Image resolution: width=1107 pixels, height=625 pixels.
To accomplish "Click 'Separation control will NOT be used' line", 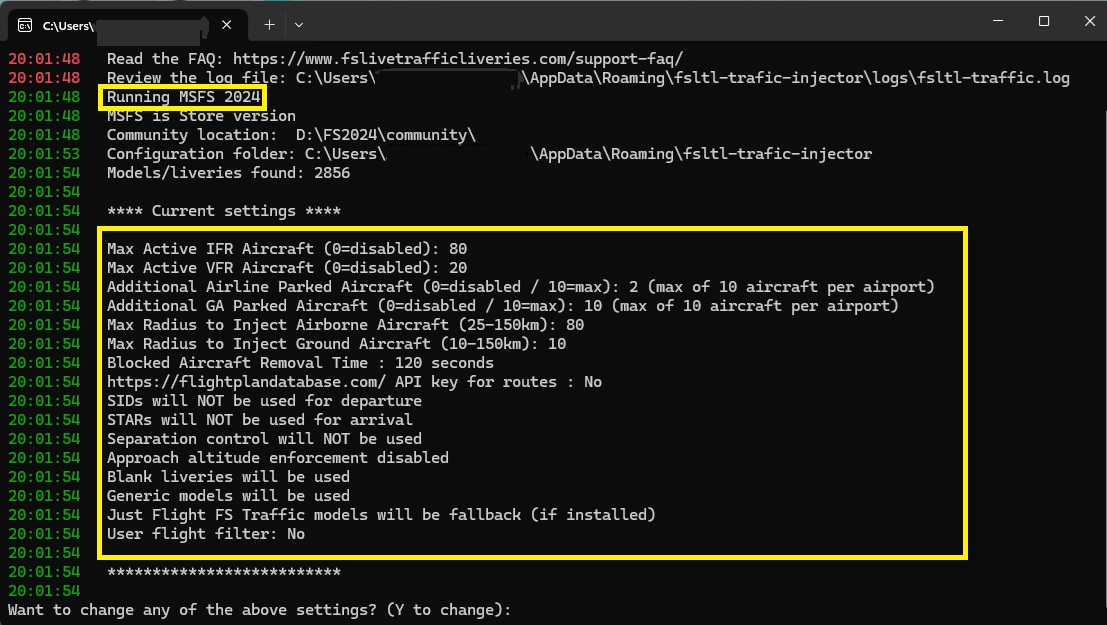I will pyautogui.click(x=264, y=439).
